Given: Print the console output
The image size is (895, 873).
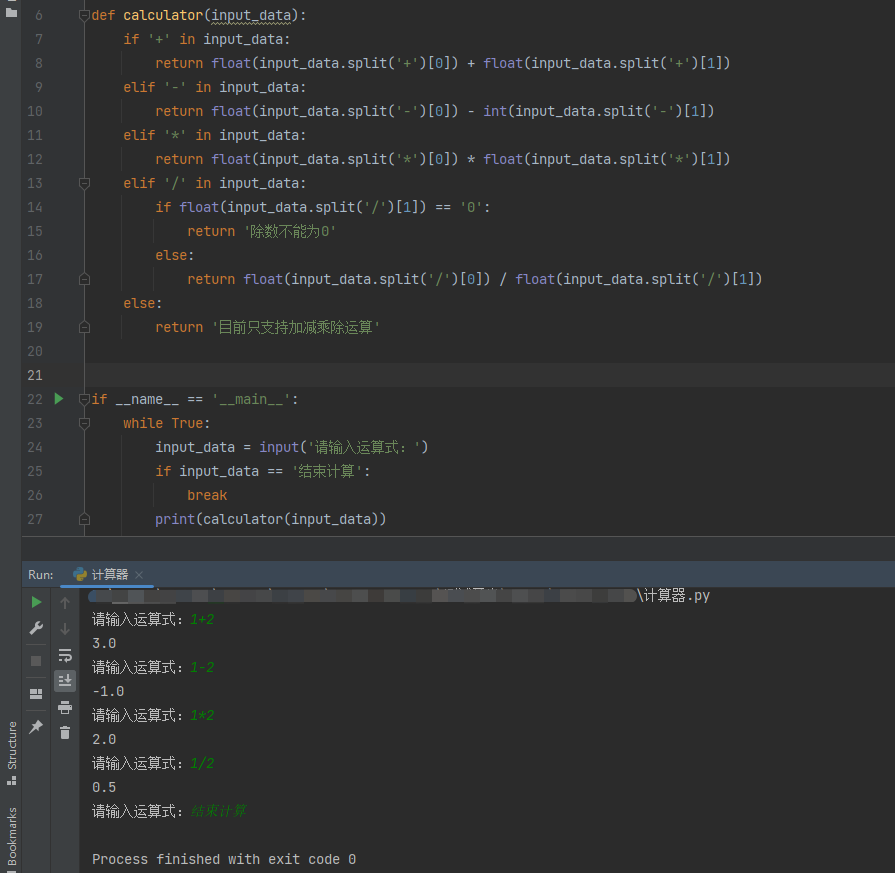Looking at the screenshot, I should click(x=65, y=707).
